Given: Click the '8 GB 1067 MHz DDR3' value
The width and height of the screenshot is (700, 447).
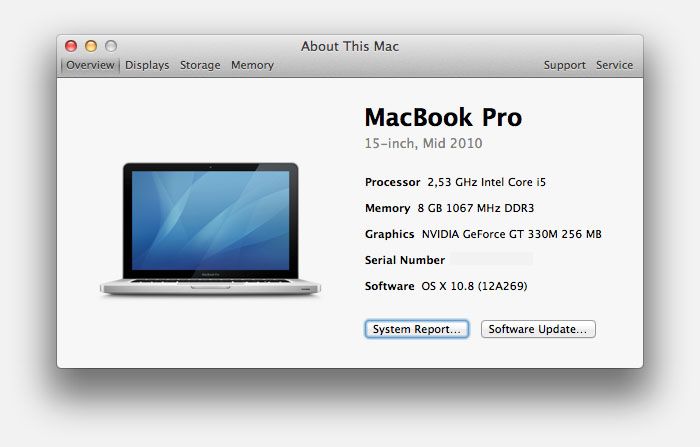Looking at the screenshot, I should click(x=476, y=208).
